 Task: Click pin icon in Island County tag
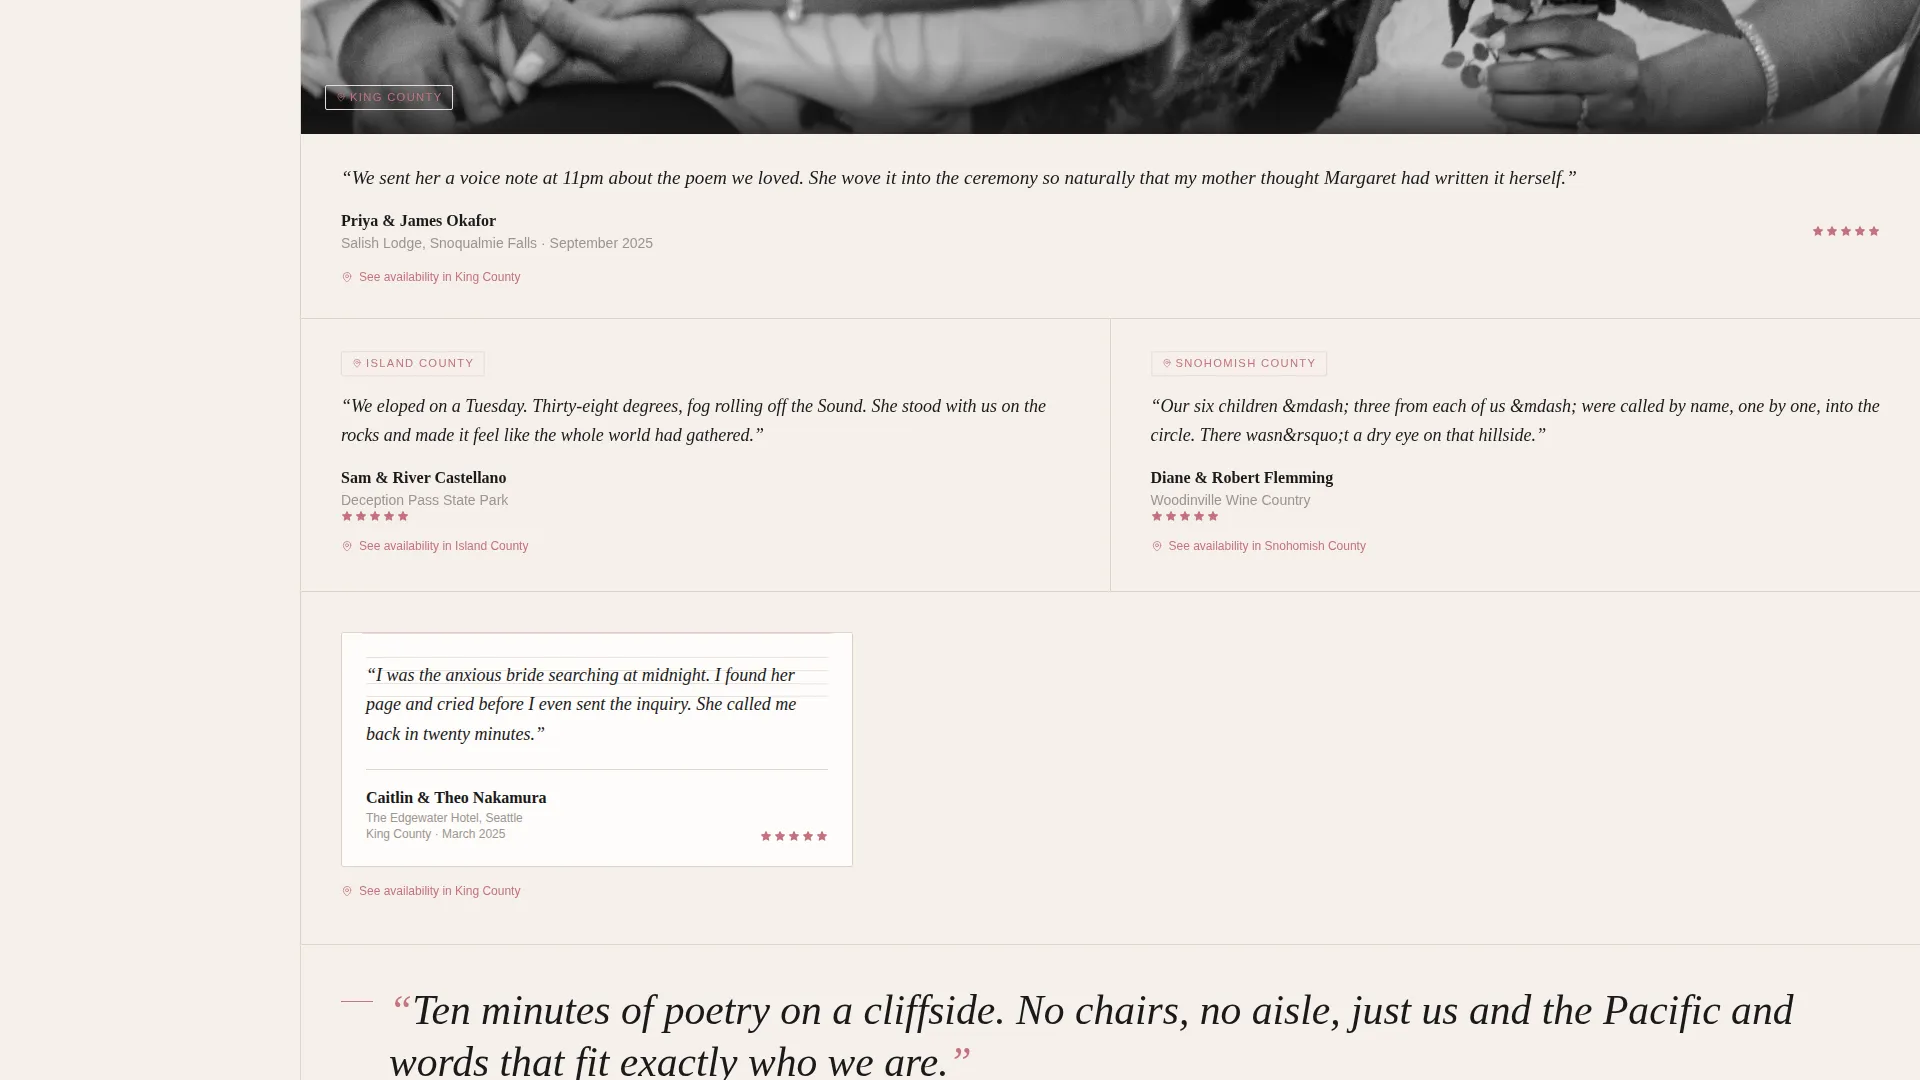357,363
